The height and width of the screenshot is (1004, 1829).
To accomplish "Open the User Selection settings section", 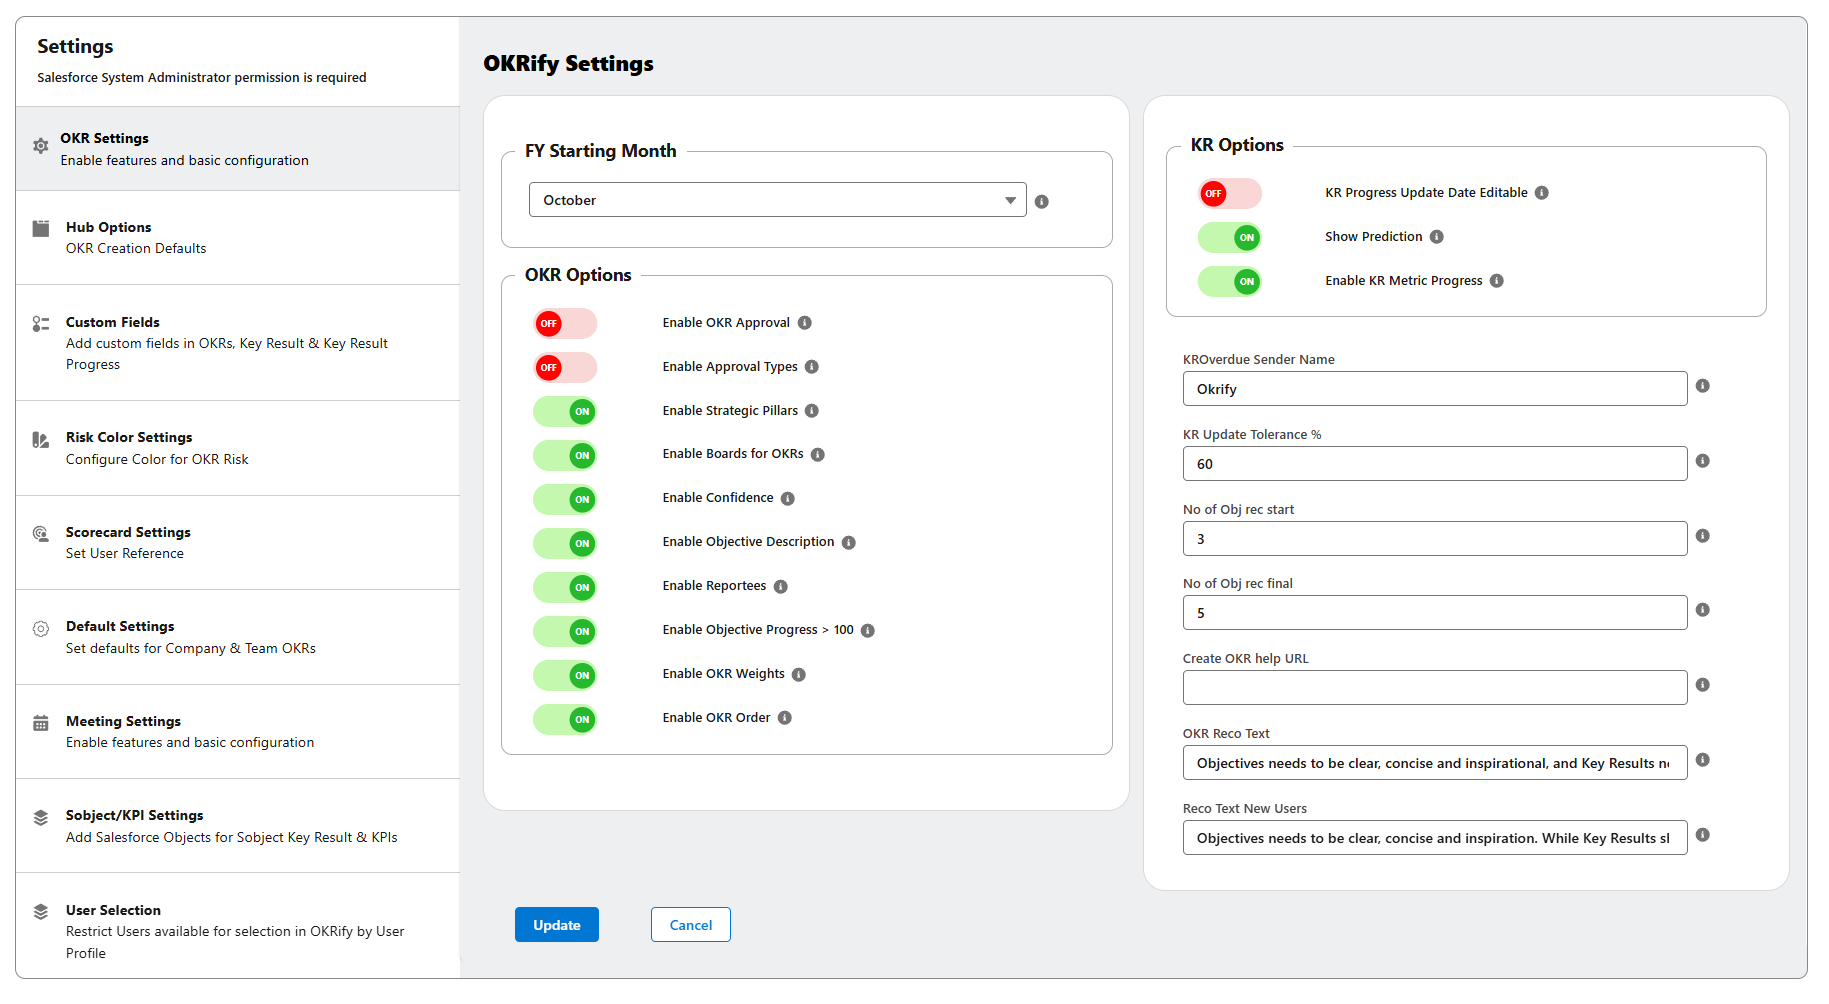I will pos(113,910).
